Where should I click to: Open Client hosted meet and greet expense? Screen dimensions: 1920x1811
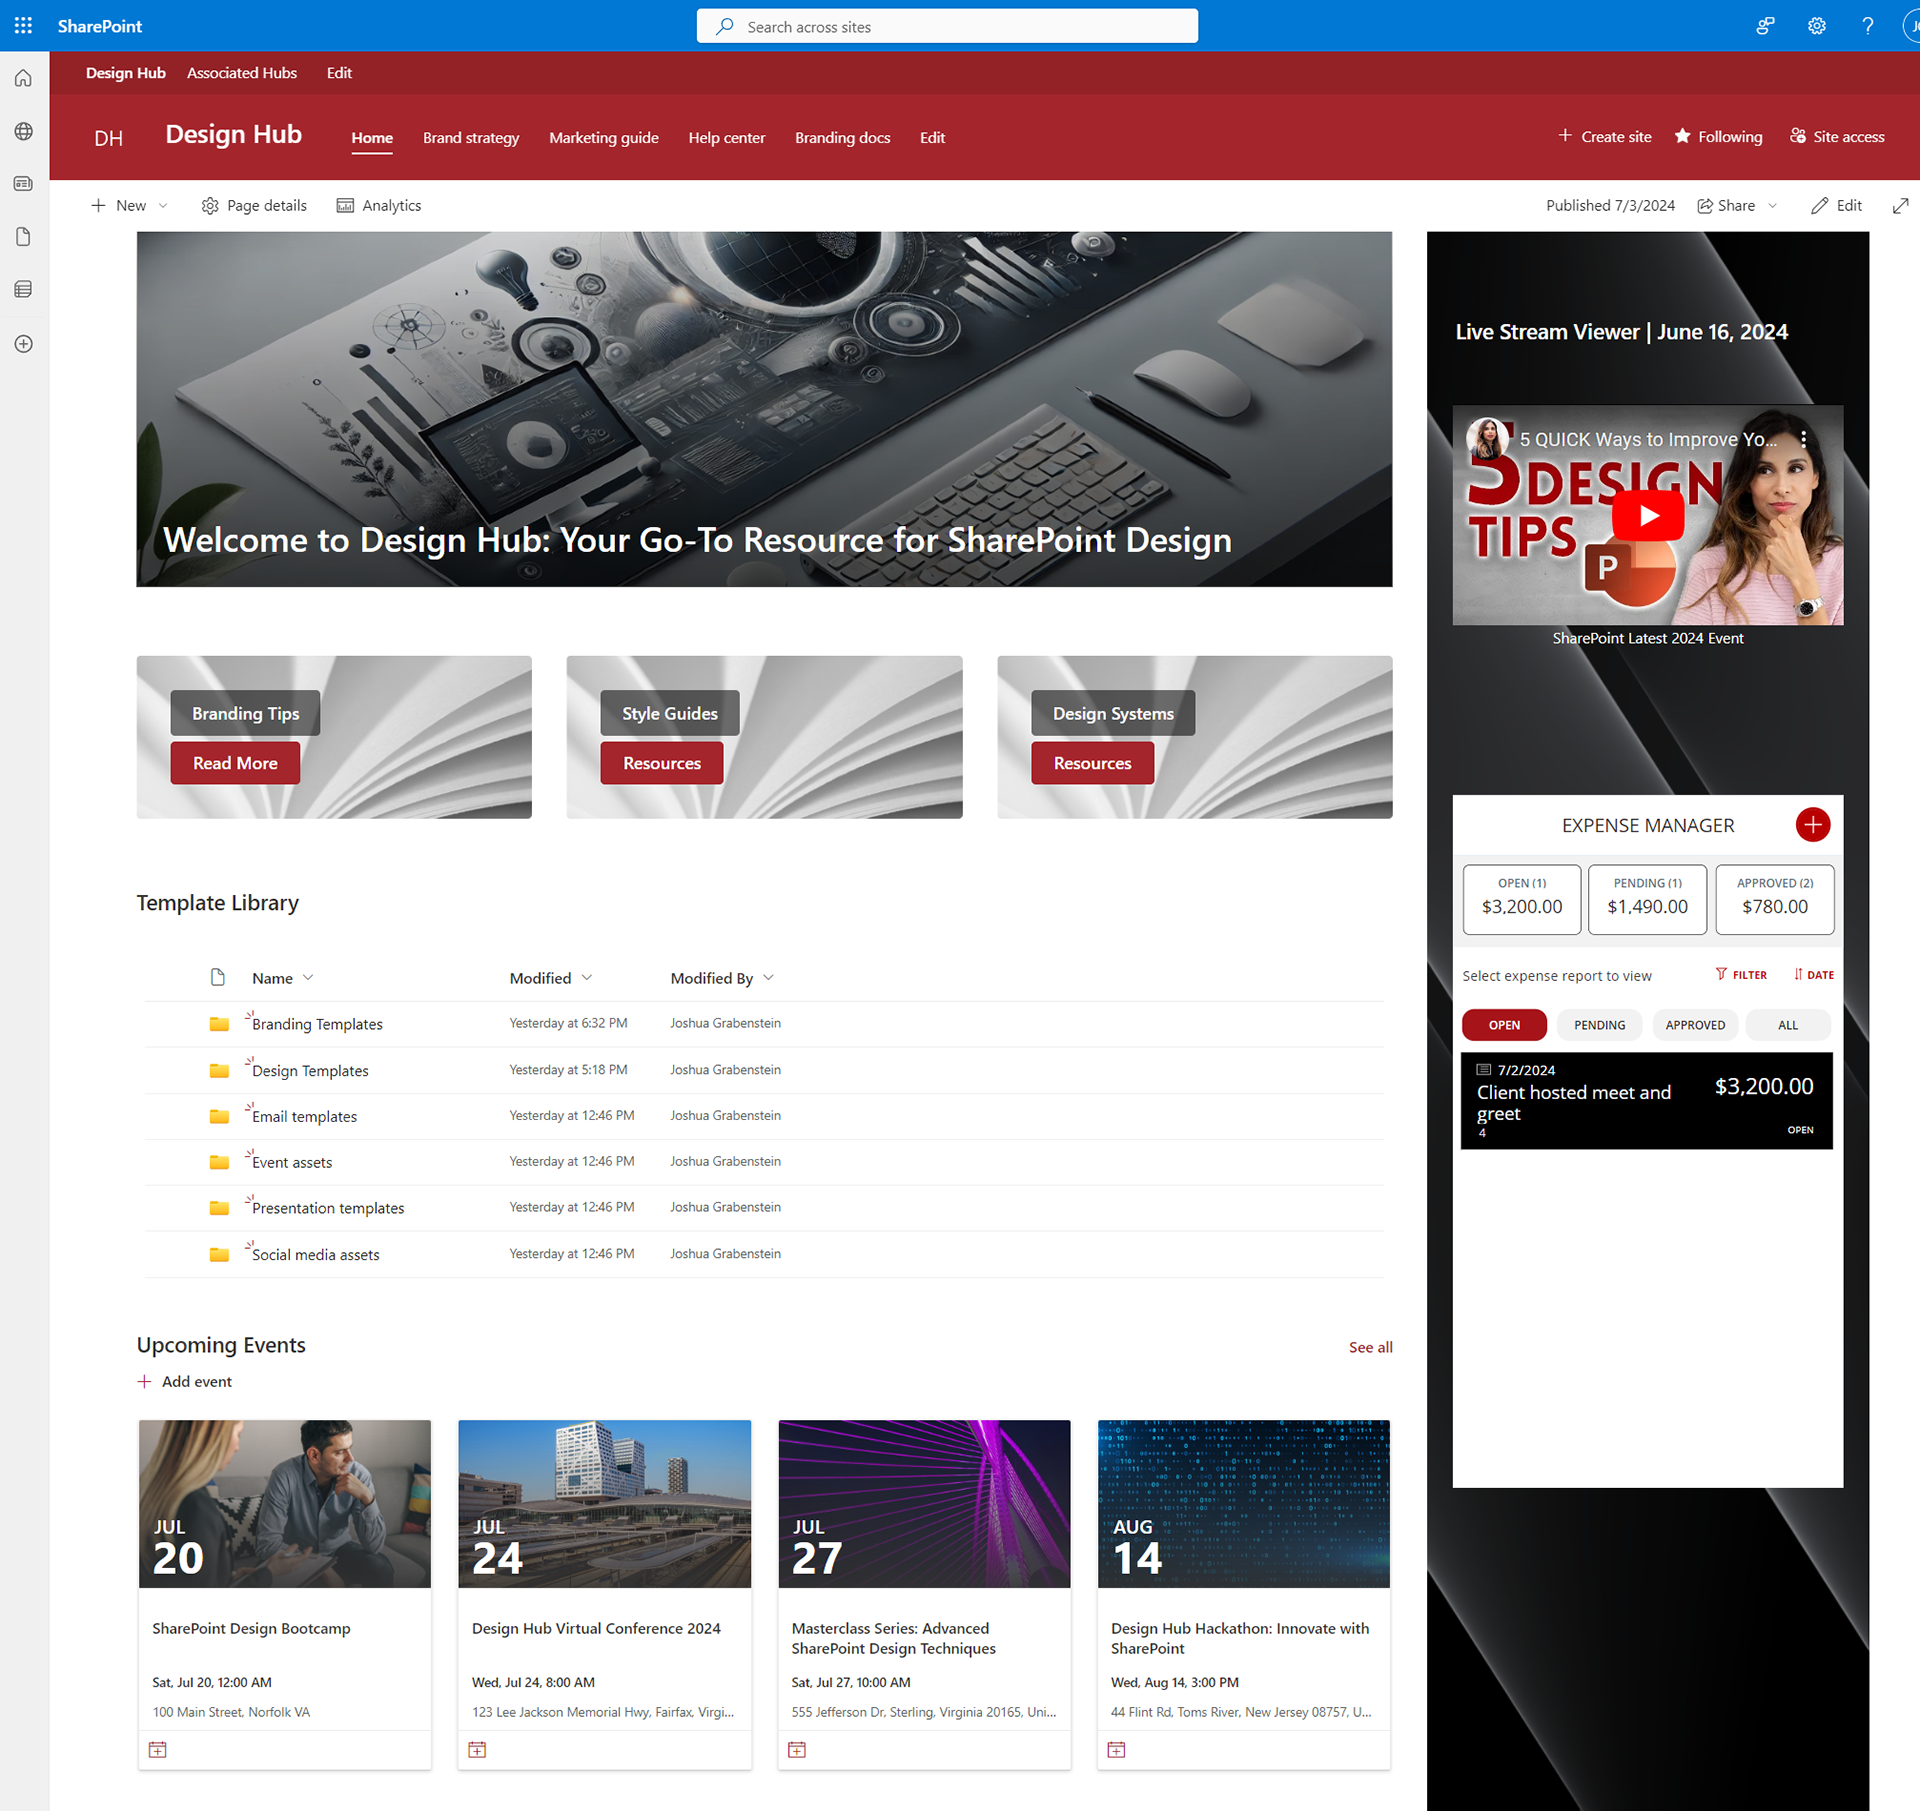pos(1646,1101)
